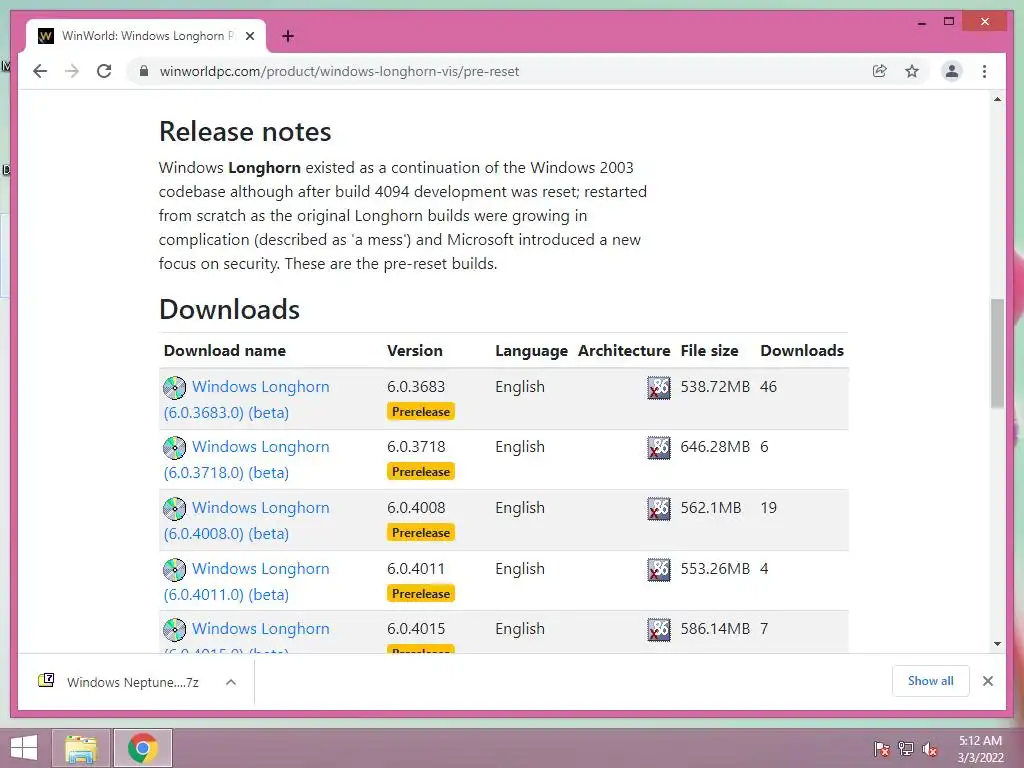Click the muted volume icon in tray
The width and height of the screenshot is (1024, 768).
[930, 748]
